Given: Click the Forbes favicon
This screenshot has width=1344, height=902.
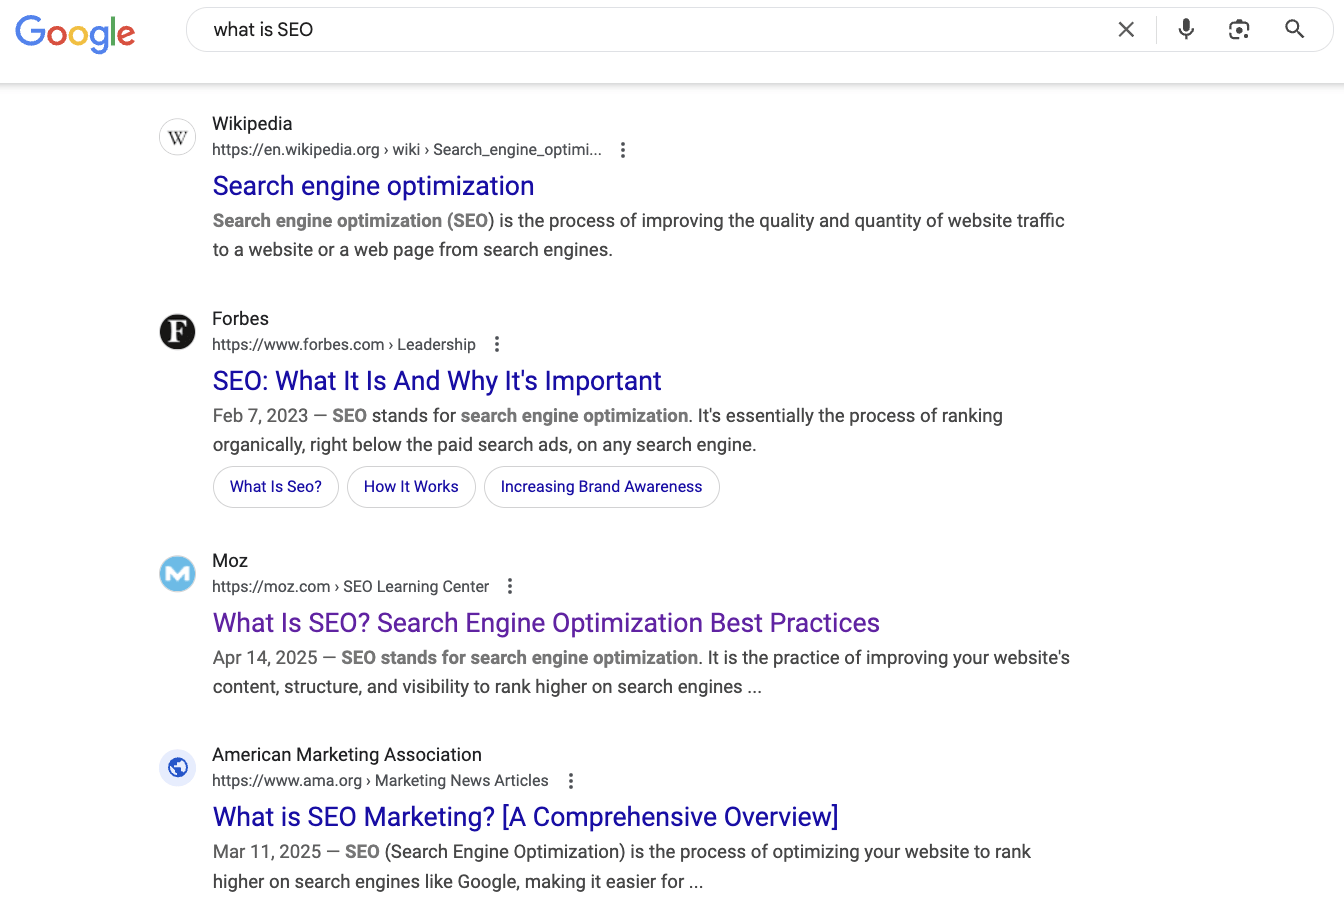Looking at the screenshot, I should [x=178, y=331].
